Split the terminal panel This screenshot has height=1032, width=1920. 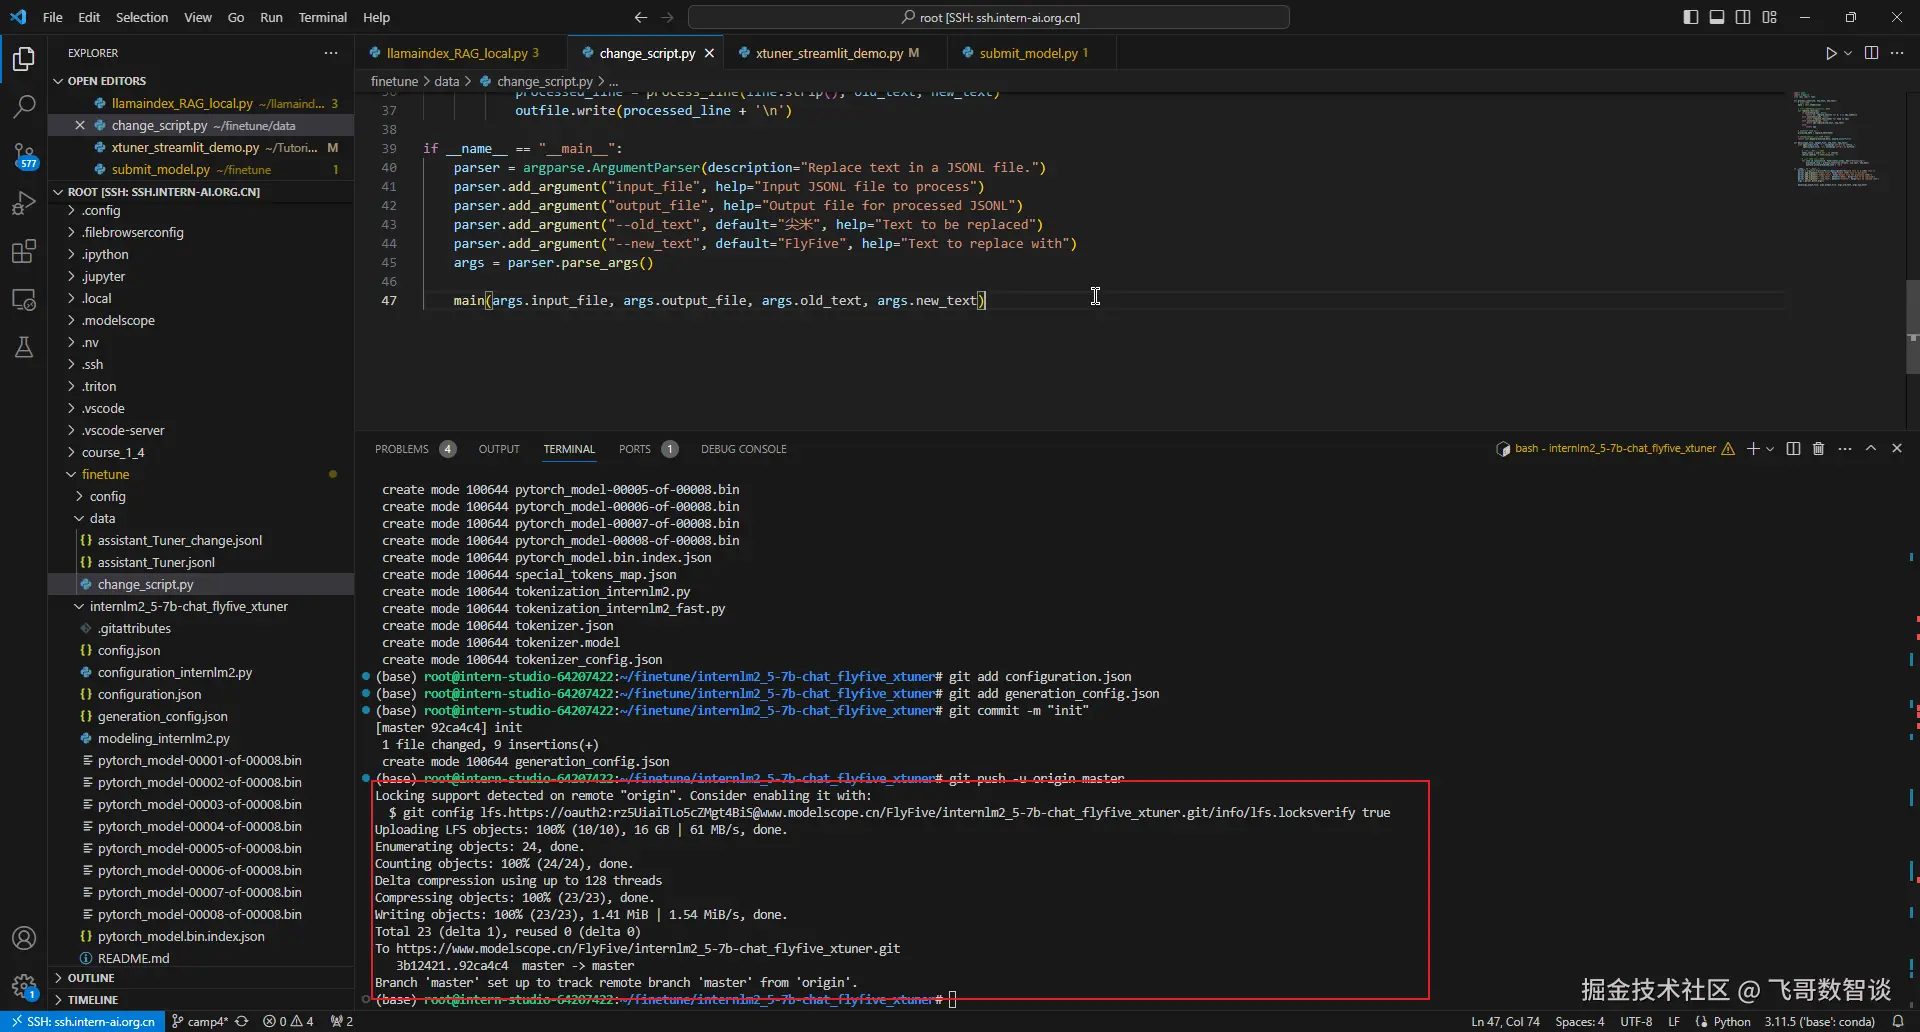(1793, 449)
